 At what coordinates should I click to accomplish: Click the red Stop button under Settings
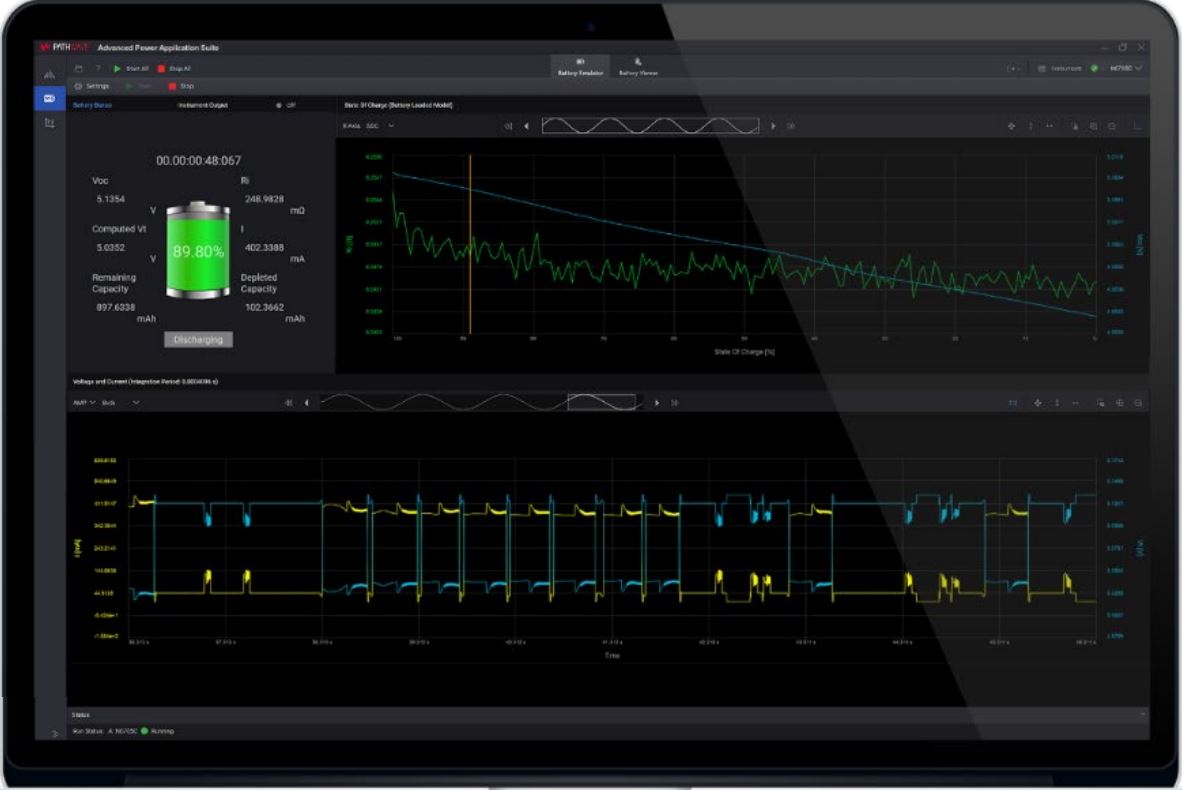point(172,87)
